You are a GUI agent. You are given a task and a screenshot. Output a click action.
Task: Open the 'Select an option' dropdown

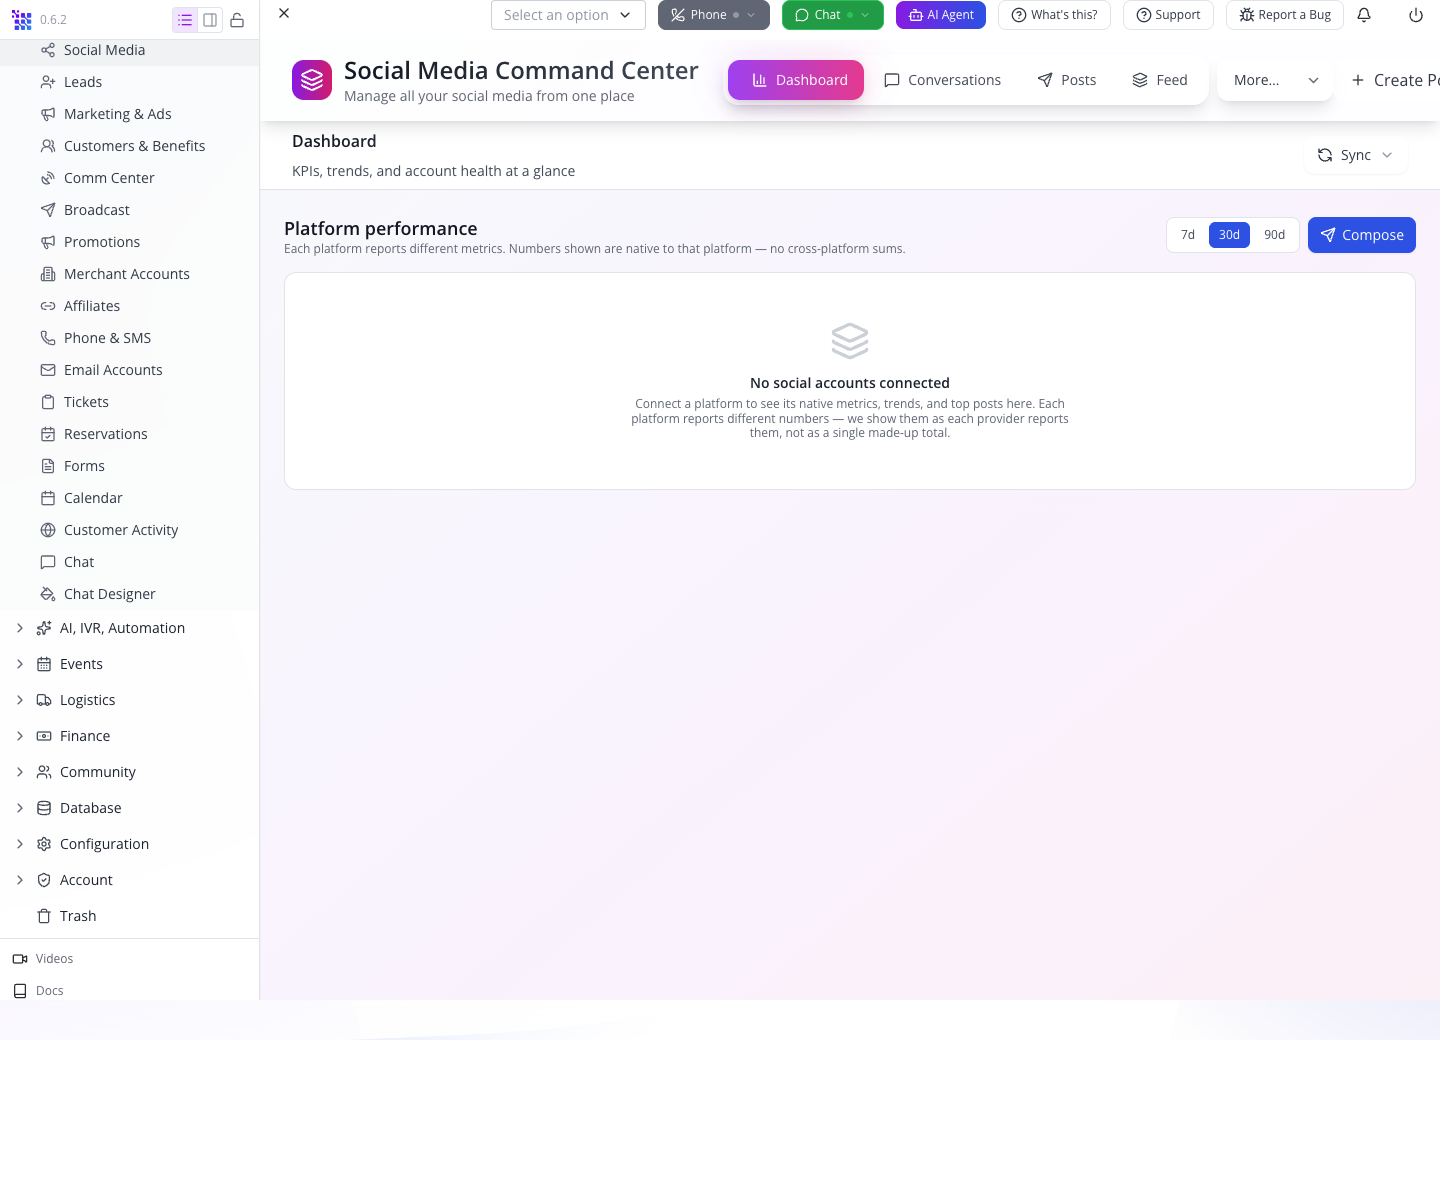(x=568, y=15)
